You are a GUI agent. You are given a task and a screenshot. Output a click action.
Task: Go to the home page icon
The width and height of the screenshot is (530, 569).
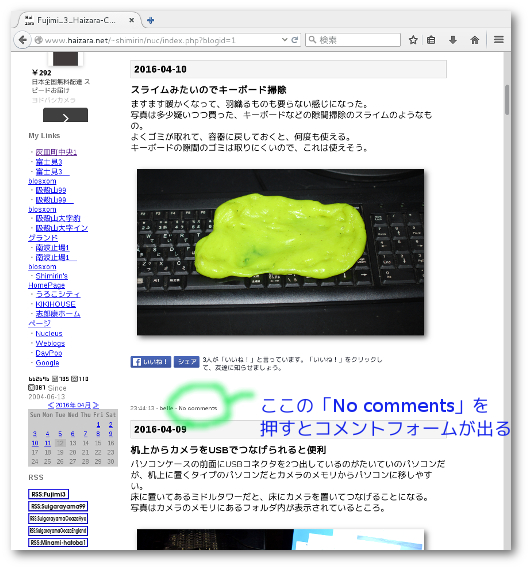coord(474,40)
